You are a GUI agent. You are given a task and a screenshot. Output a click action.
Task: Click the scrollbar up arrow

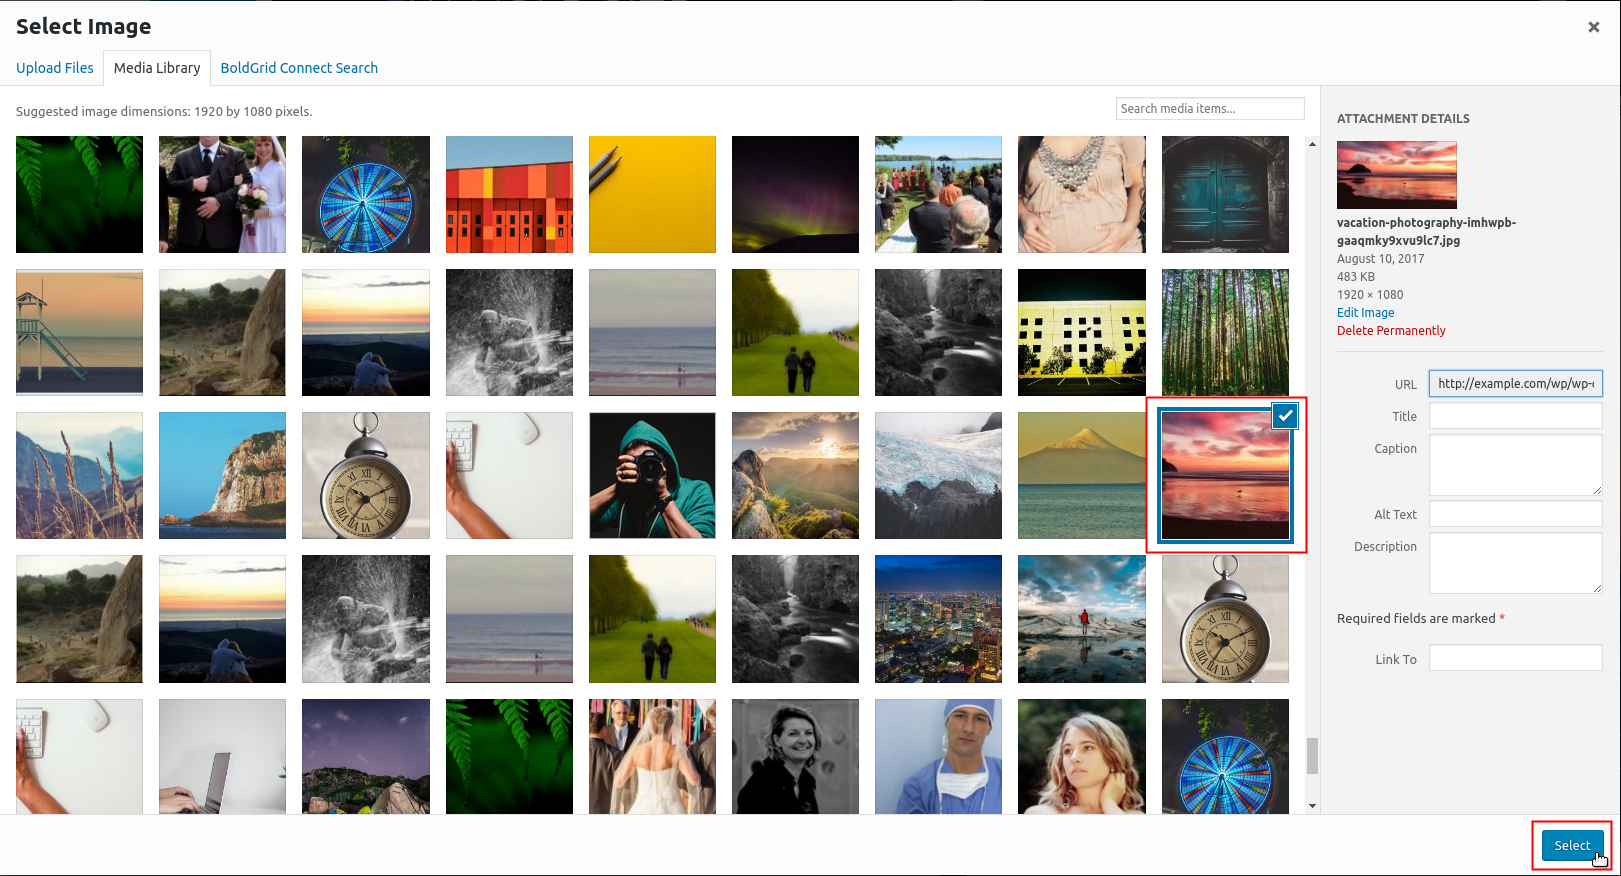(x=1312, y=145)
